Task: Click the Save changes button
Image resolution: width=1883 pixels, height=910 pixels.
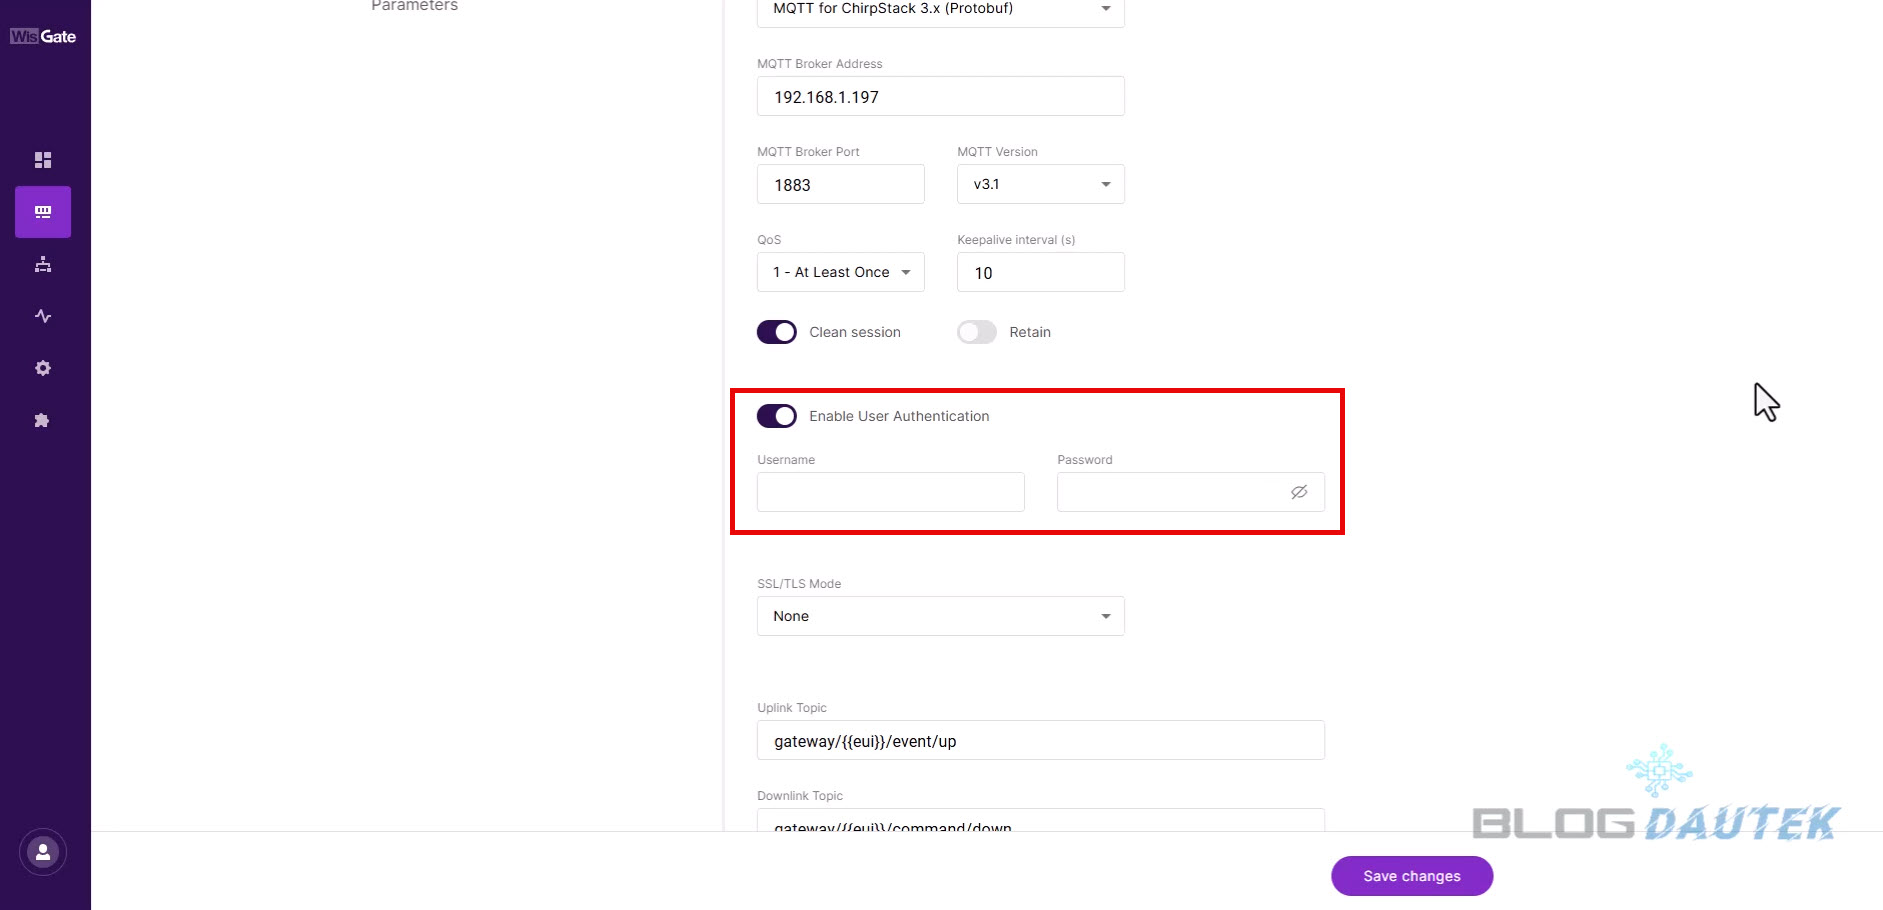Action: (1411, 876)
